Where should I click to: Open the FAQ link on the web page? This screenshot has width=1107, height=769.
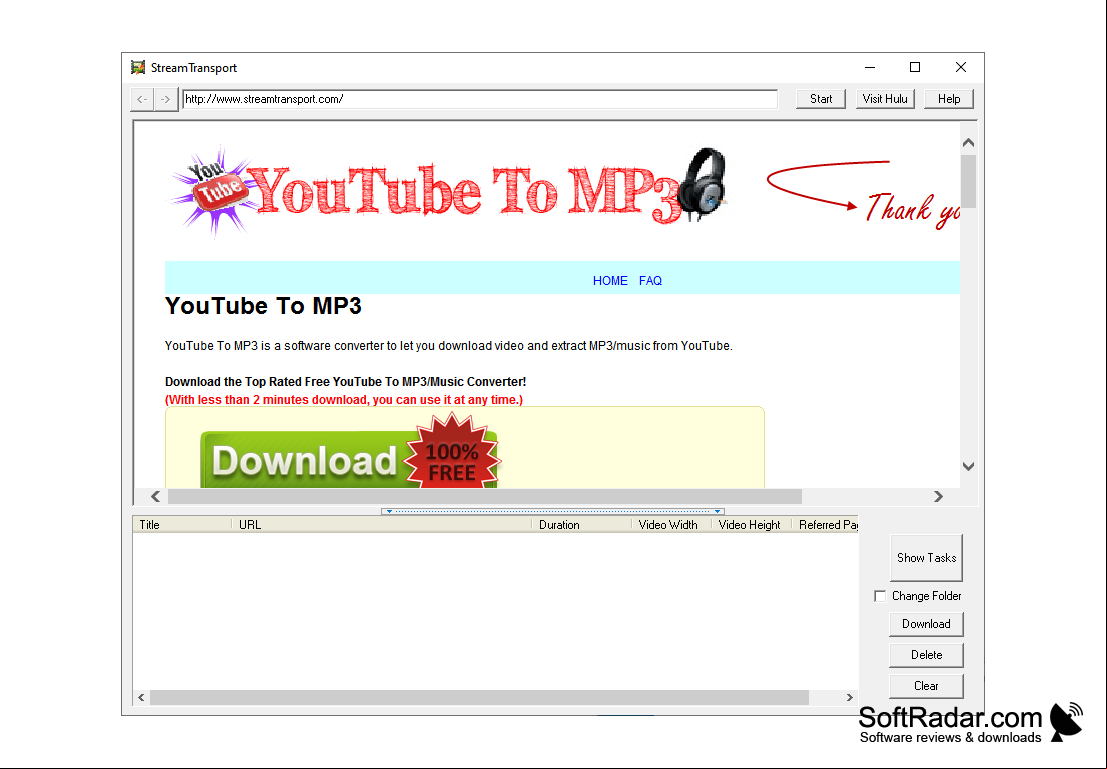coord(650,280)
